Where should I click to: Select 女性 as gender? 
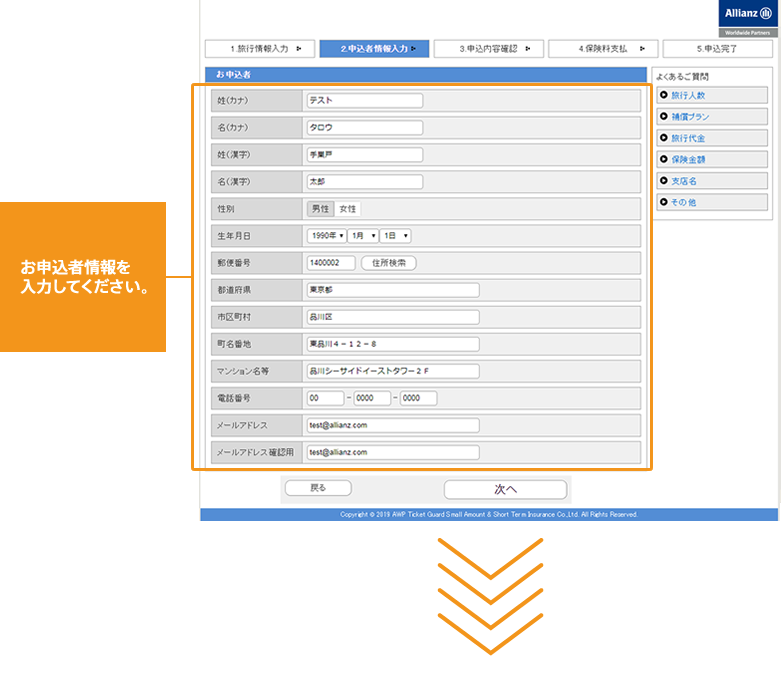pyautogui.click(x=348, y=209)
